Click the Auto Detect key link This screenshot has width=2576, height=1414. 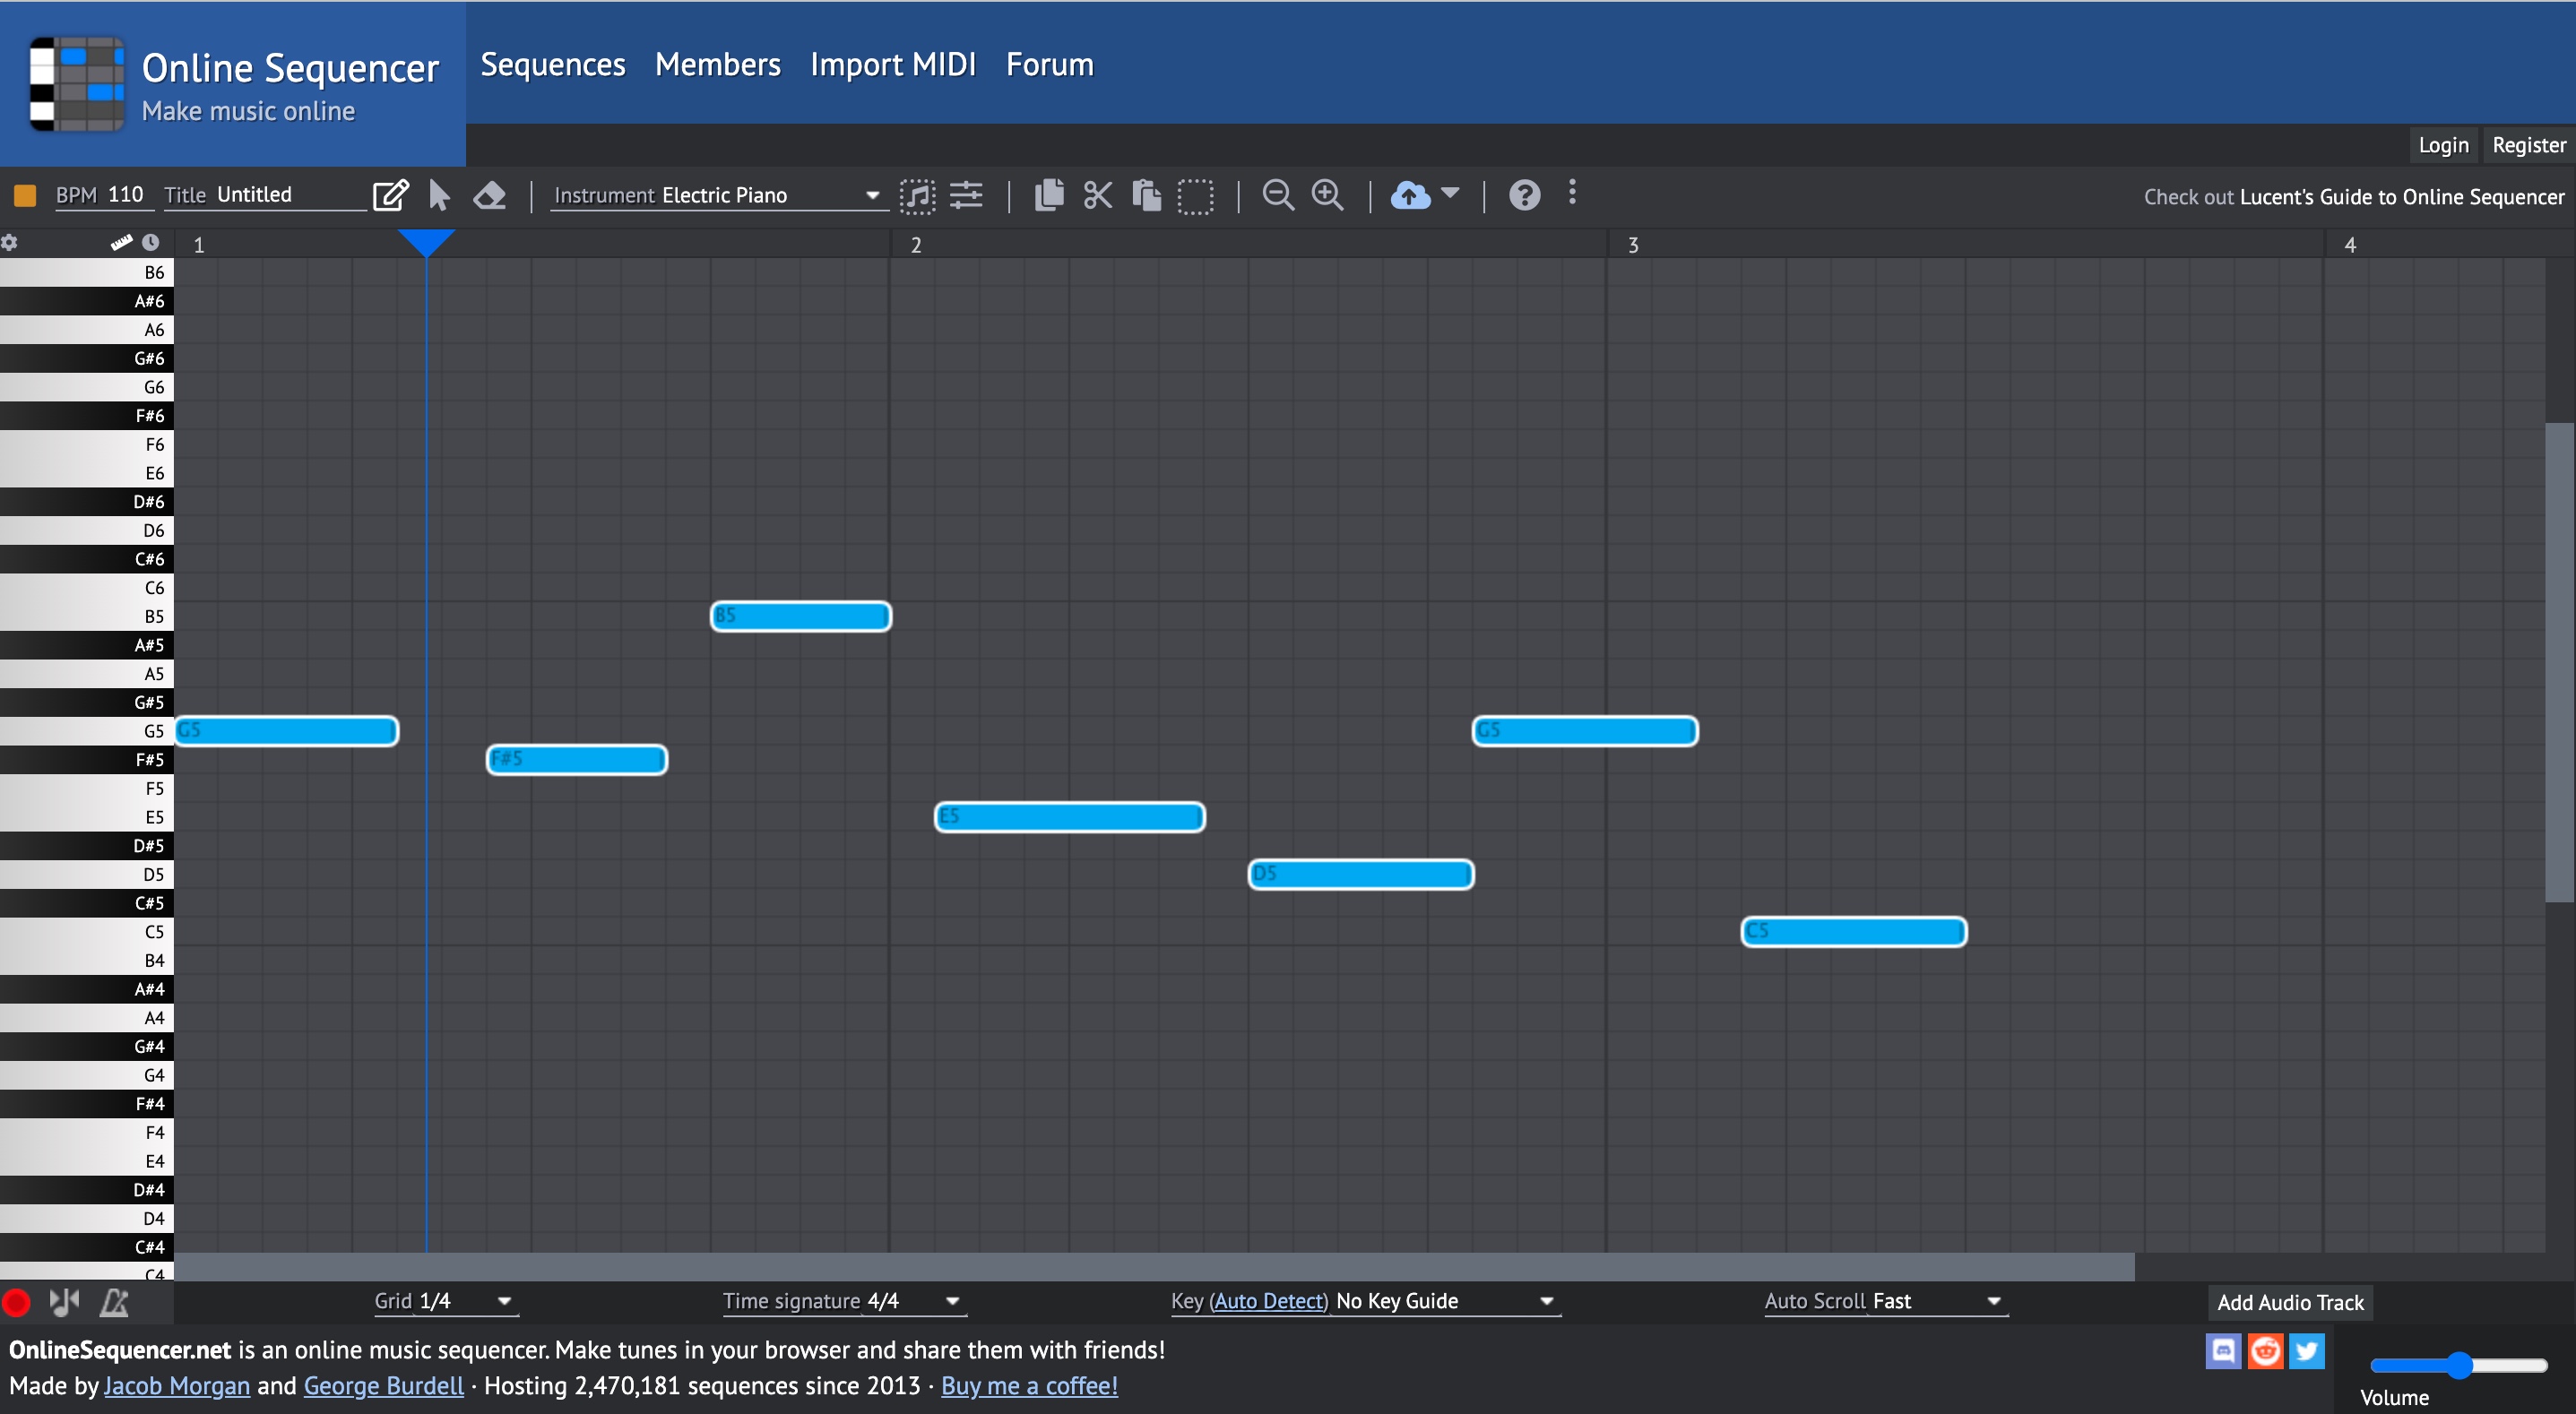tap(1268, 1301)
